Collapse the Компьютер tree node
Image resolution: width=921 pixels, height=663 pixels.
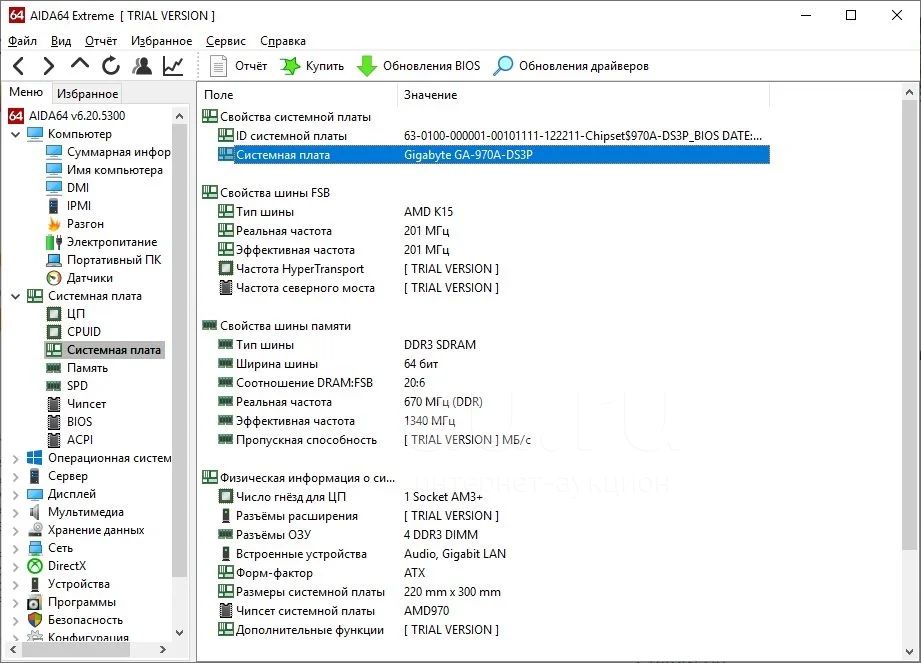tap(16, 134)
